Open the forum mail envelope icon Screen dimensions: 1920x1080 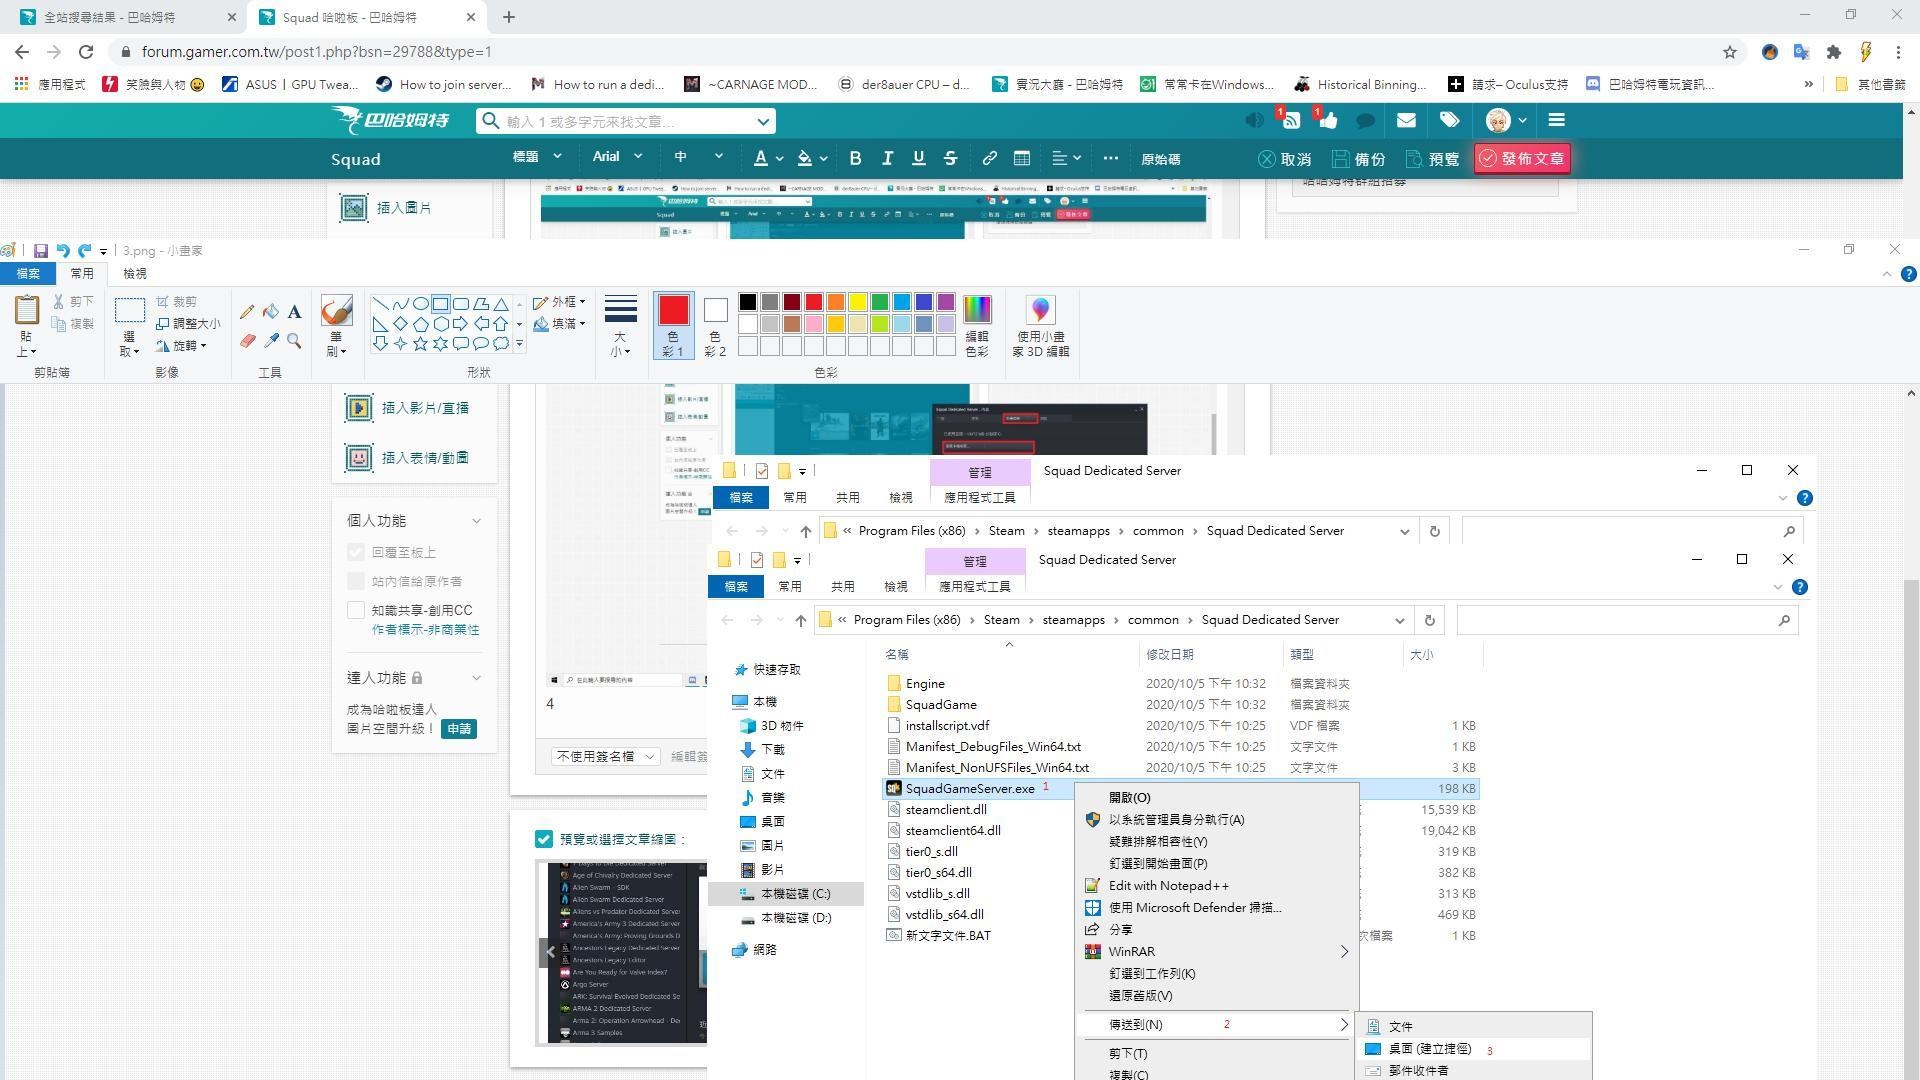pos(1406,120)
